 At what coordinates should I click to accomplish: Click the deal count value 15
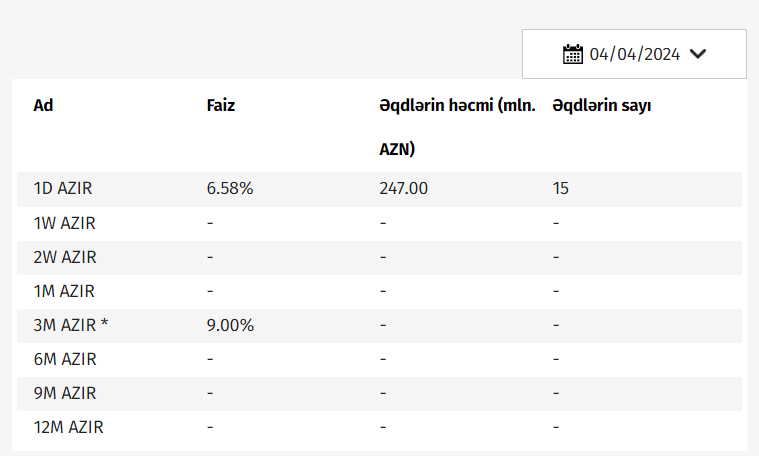pos(560,188)
